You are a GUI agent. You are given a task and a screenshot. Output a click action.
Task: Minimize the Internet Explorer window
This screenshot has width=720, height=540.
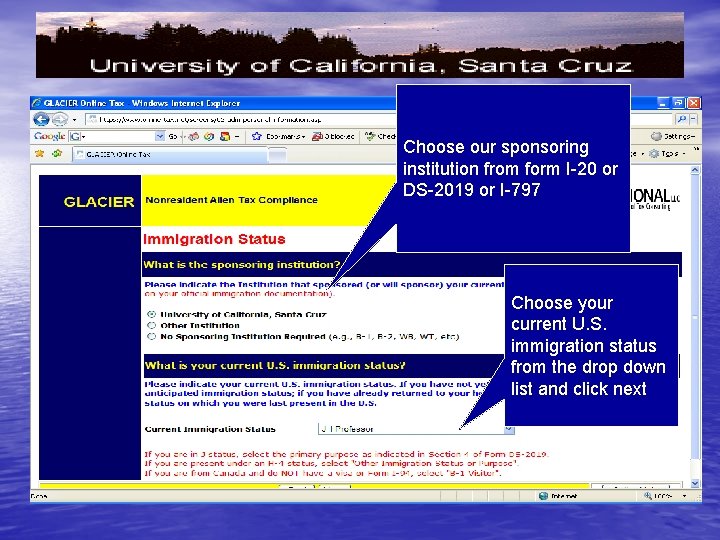(x=663, y=103)
